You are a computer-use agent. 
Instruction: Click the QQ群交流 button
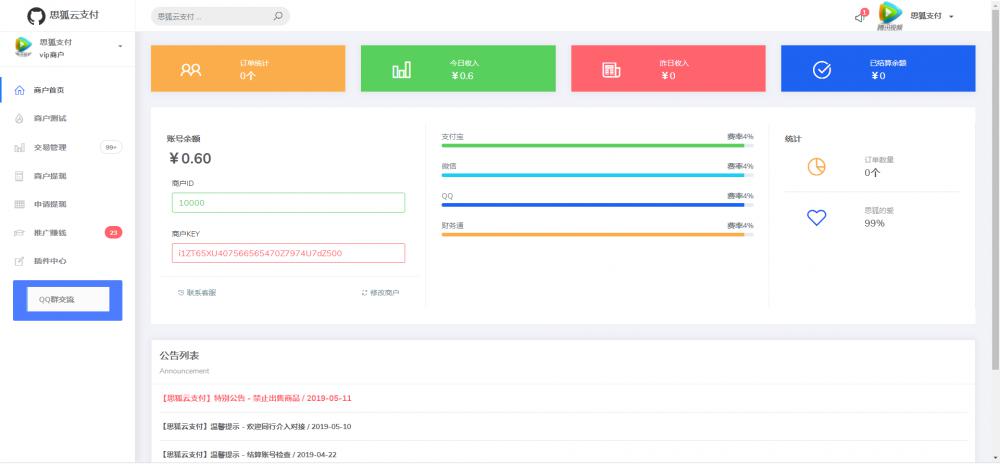tap(68, 299)
